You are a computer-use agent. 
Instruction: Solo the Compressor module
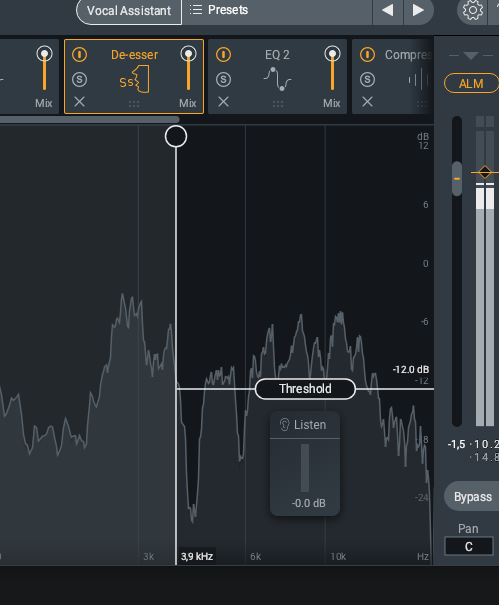[x=367, y=79]
